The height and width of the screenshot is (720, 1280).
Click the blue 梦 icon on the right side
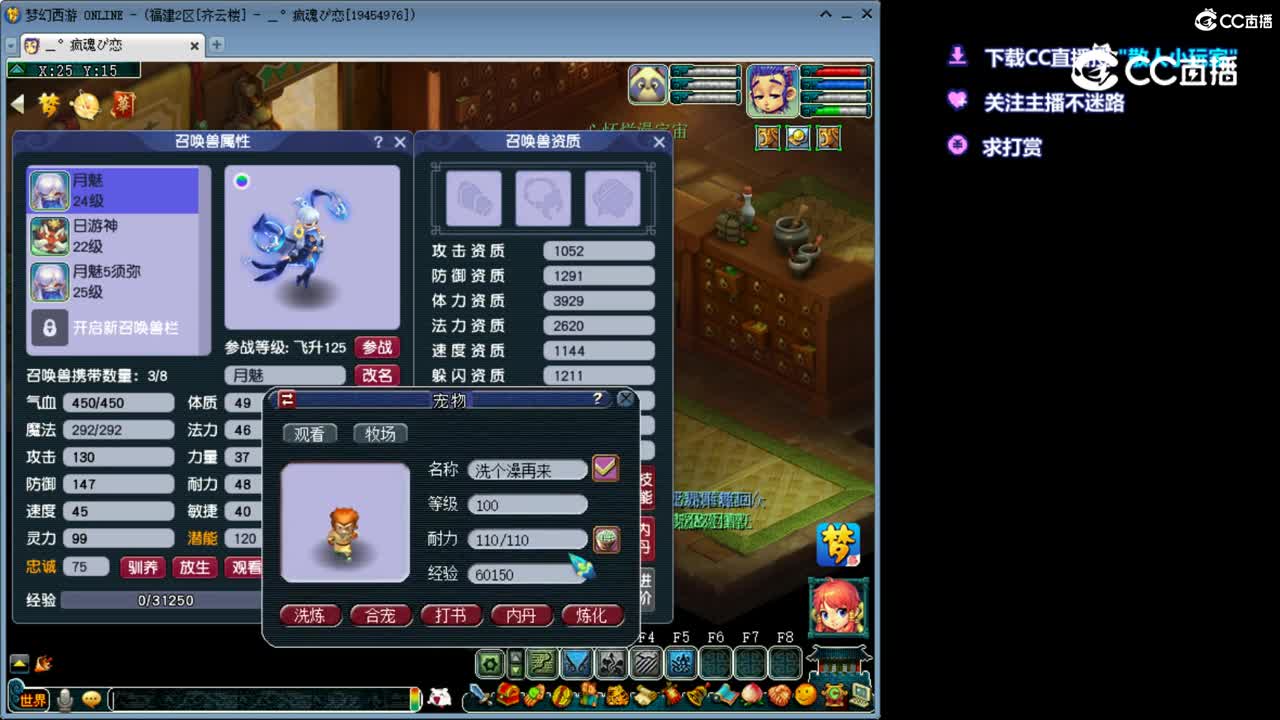(x=838, y=544)
